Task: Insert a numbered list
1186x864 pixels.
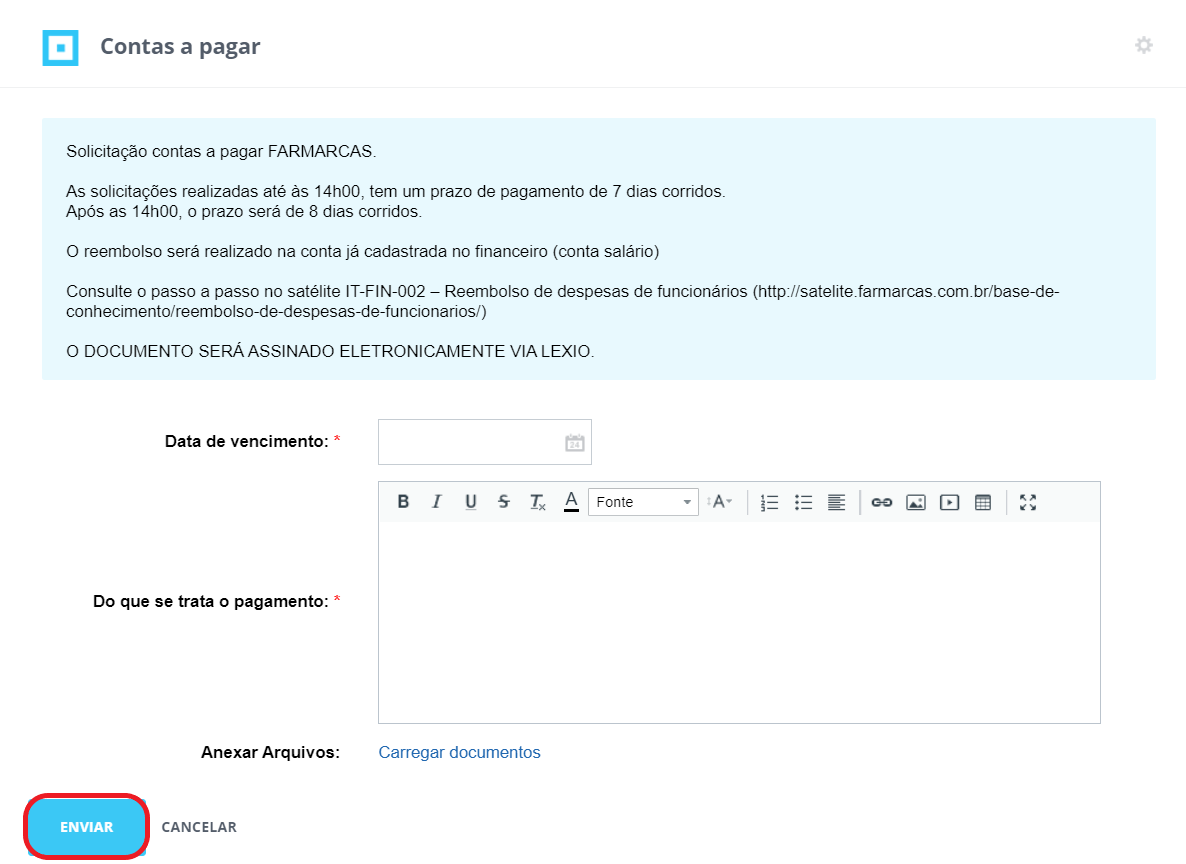Action: coord(769,502)
